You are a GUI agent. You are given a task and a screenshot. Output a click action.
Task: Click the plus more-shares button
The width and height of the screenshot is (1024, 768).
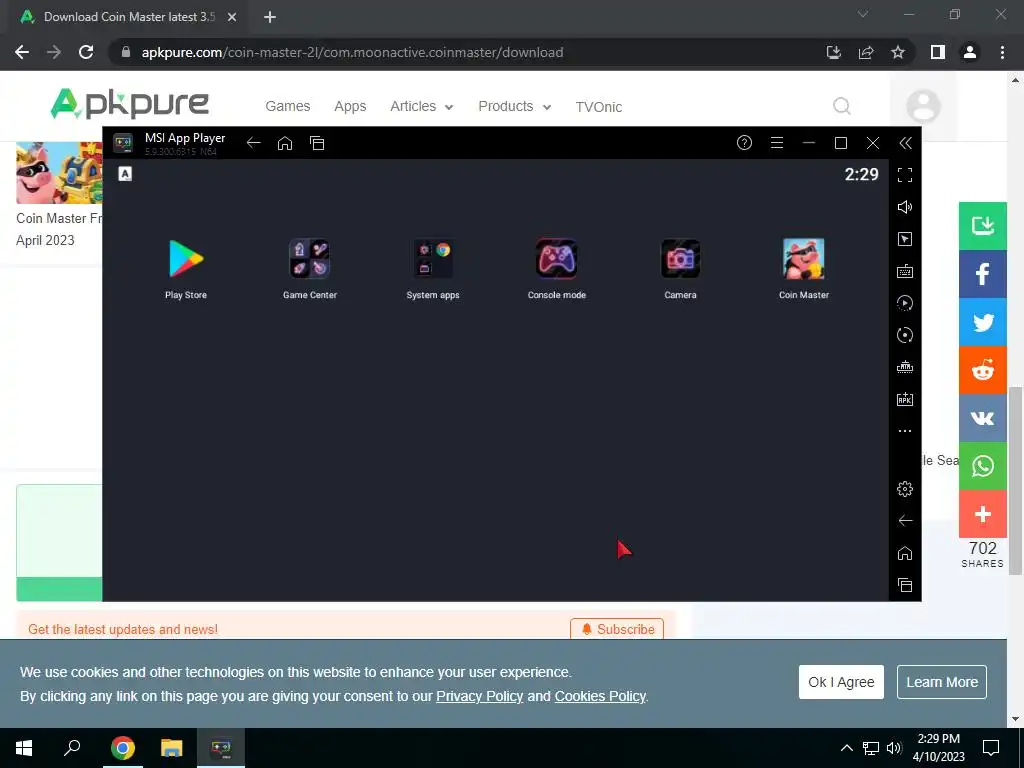pyautogui.click(x=983, y=515)
